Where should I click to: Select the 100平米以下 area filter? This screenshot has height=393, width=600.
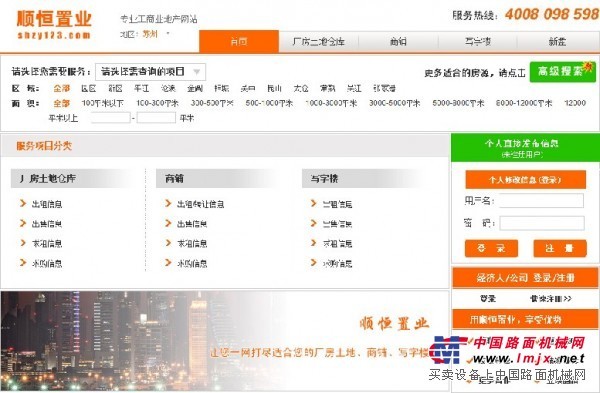click(103, 103)
